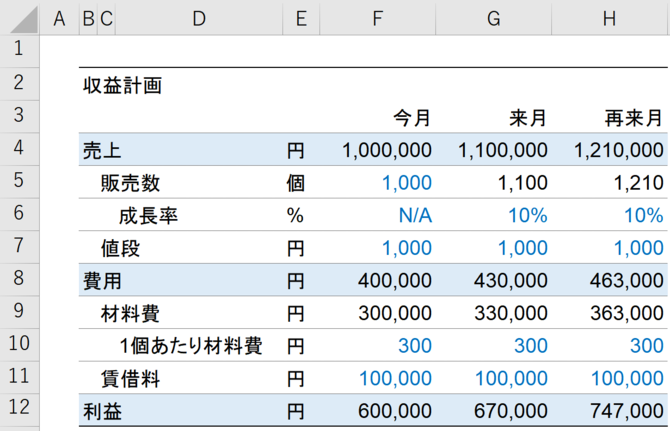Select the 363,000 material cost cell
670x431 pixels.
pyautogui.click(x=610, y=313)
